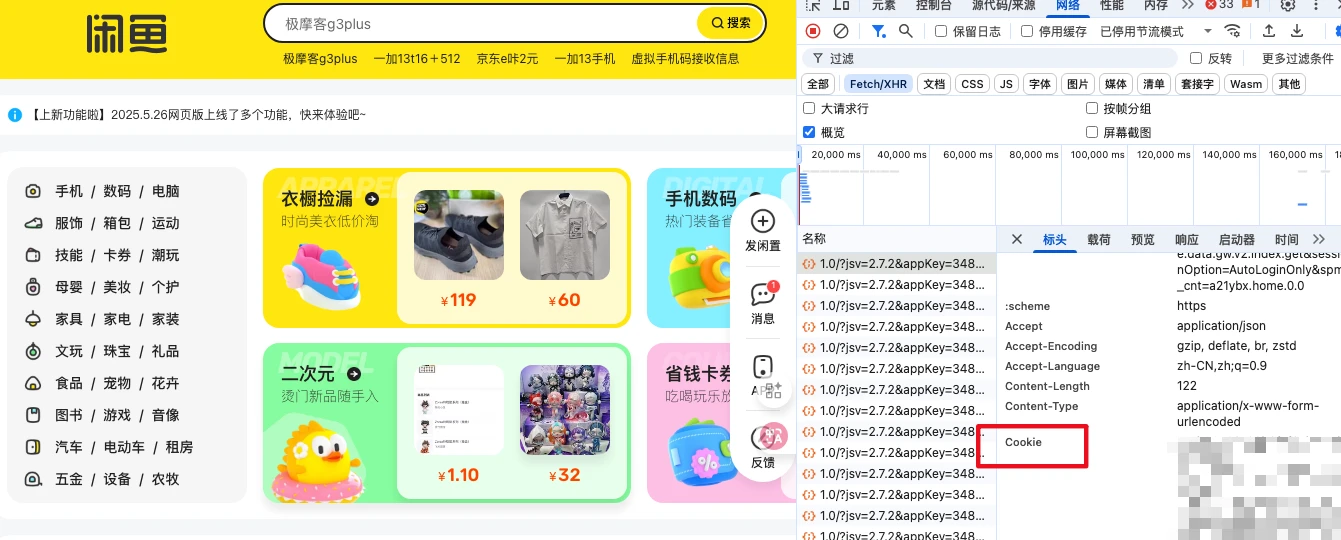Filter requests by Wasm
Viewport: 1341px width, 540px height.
coord(1246,84)
